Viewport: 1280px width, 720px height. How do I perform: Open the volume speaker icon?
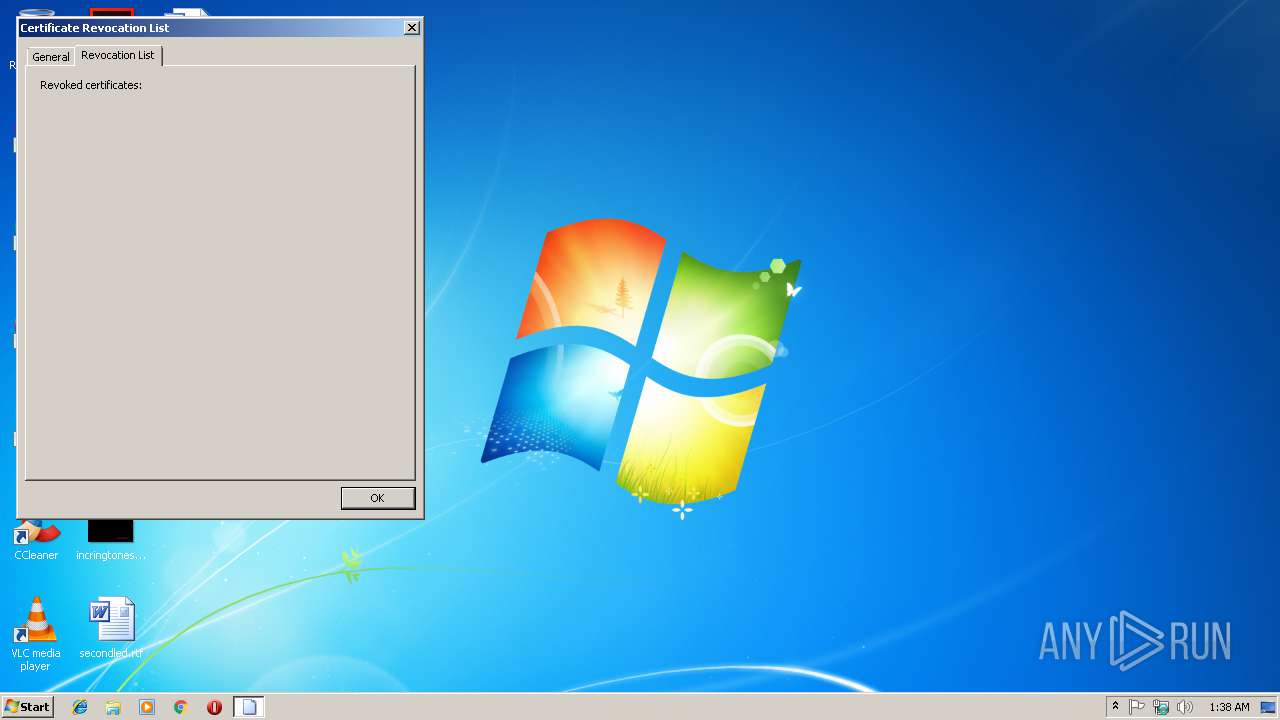click(1185, 707)
